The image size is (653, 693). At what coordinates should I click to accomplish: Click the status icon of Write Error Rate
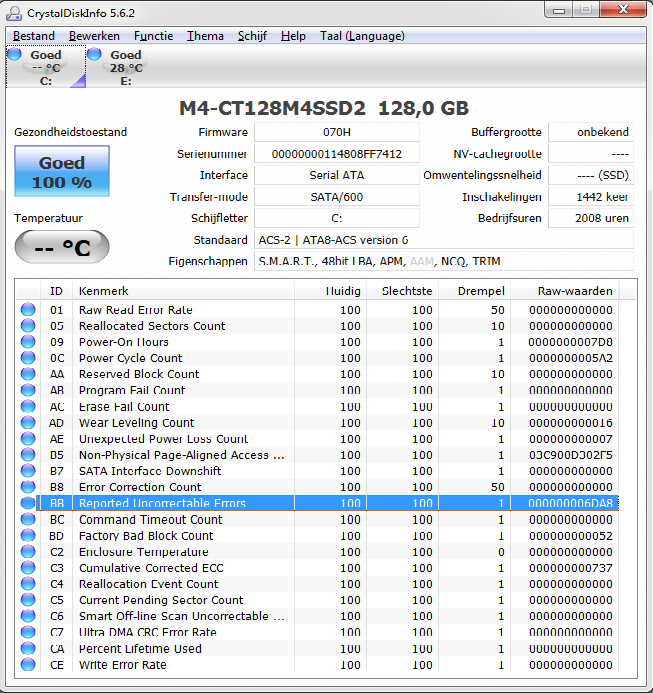coord(28,665)
